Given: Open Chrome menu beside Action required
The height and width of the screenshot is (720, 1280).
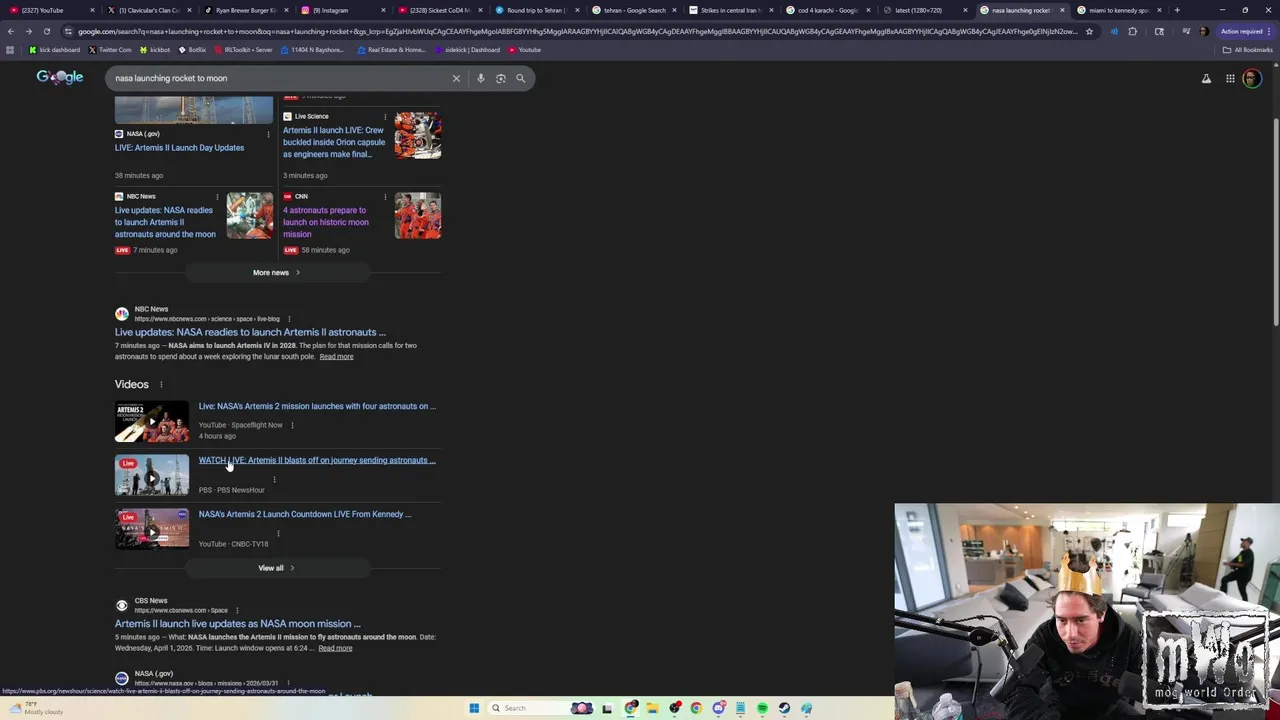Looking at the screenshot, I should [x=1271, y=31].
